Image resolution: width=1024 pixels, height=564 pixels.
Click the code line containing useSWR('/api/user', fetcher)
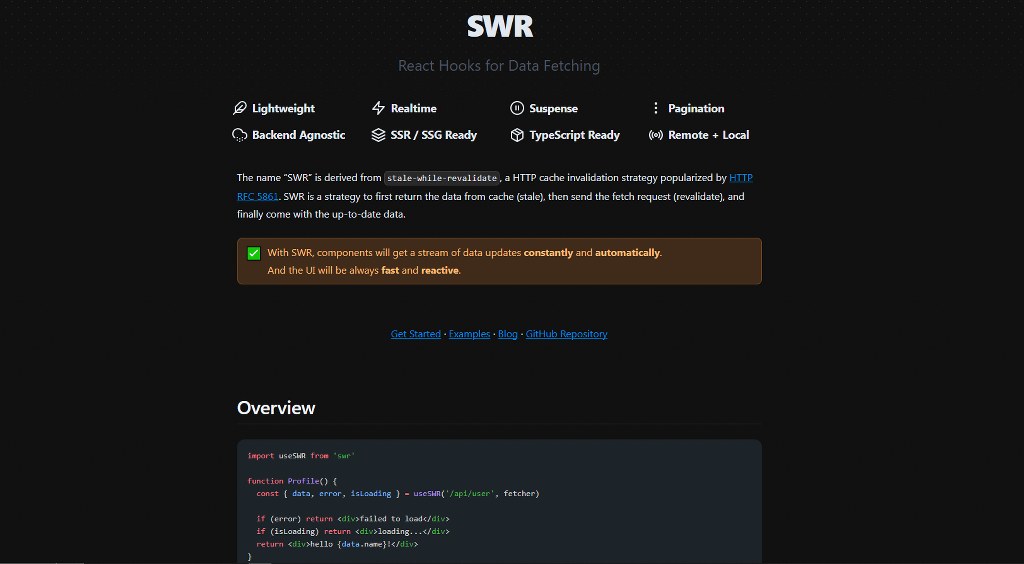(398, 494)
